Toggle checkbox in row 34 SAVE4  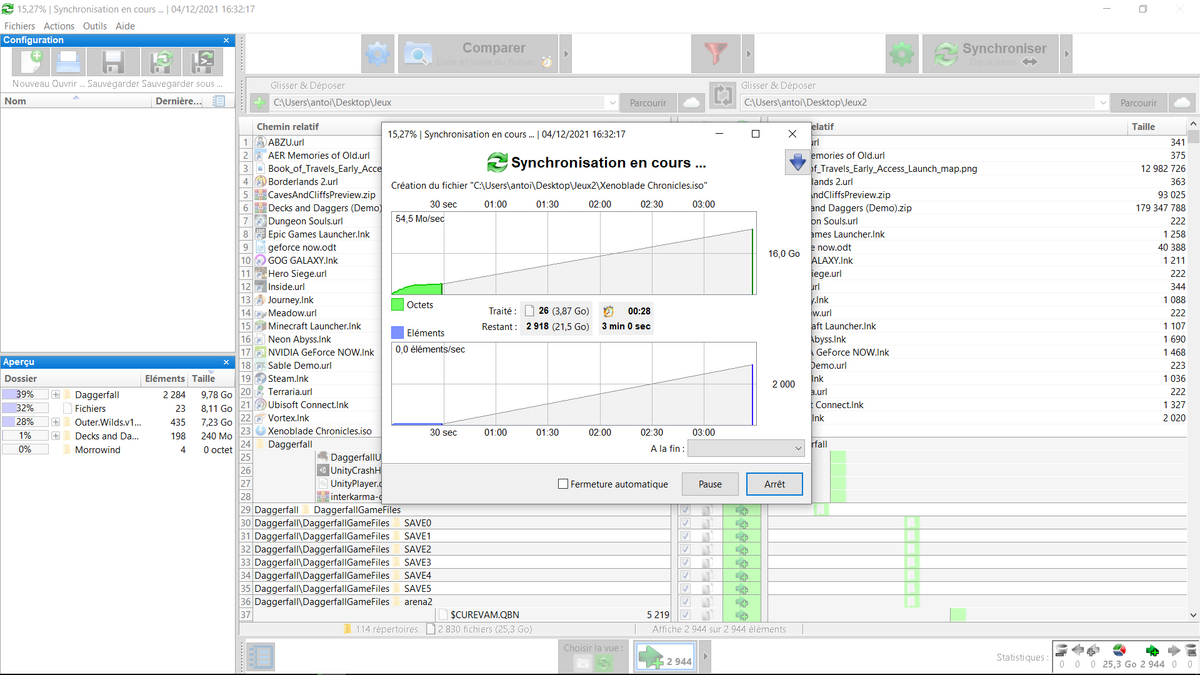[685, 575]
